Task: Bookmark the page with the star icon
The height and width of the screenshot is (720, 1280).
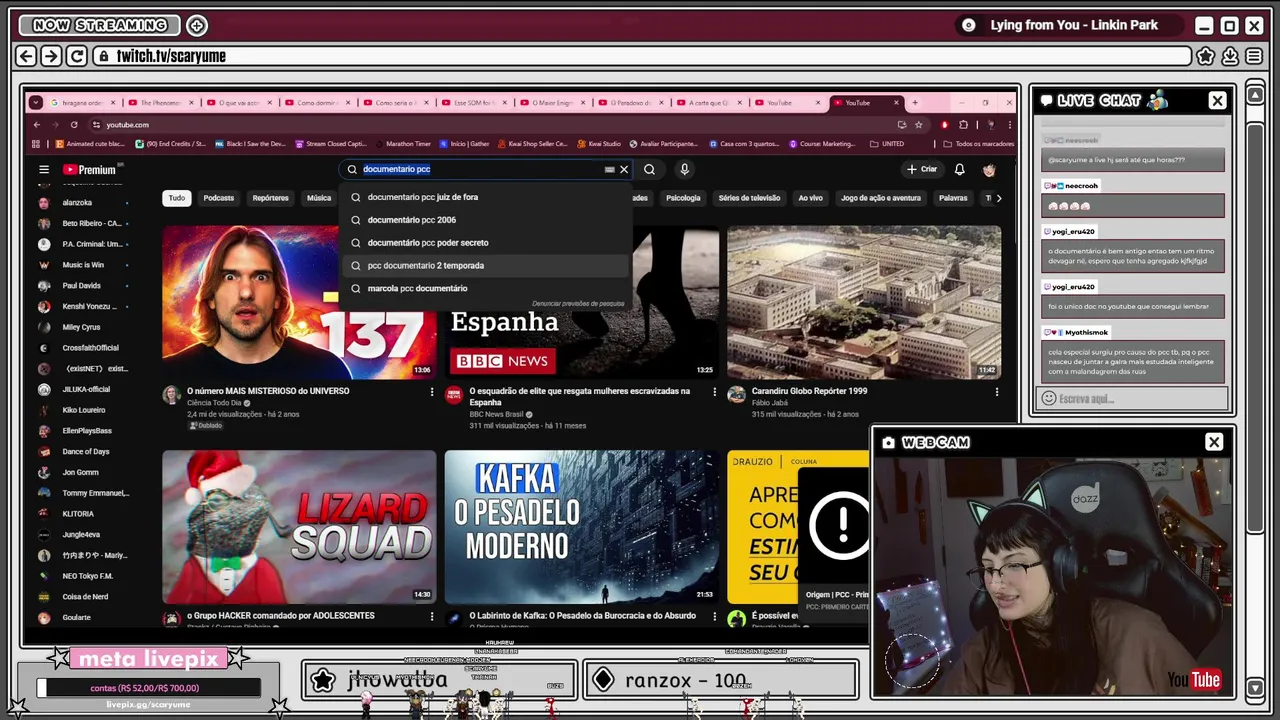Action: 918,125
